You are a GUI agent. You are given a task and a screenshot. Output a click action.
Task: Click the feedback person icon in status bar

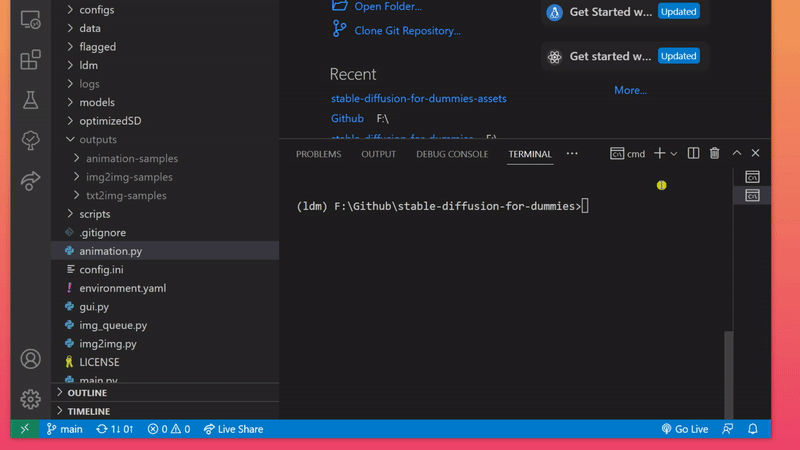(728, 429)
